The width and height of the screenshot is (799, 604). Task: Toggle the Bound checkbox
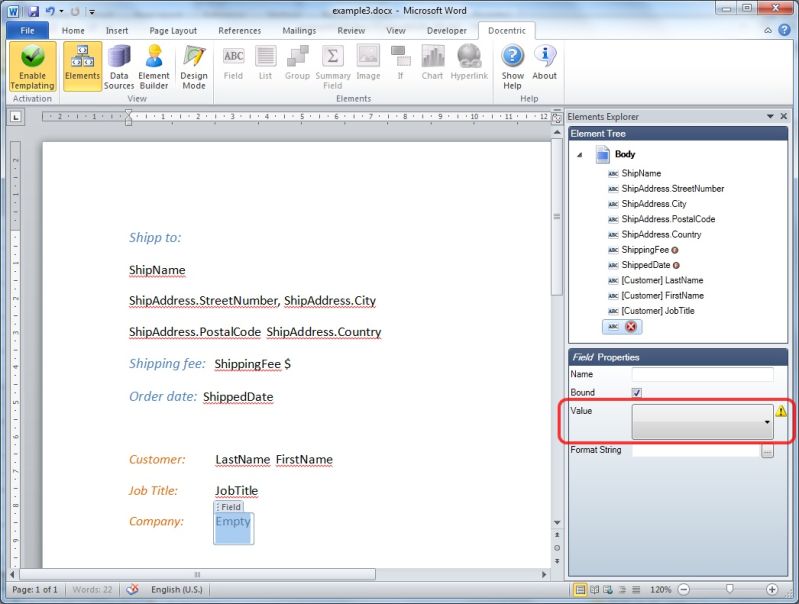pos(636,392)
